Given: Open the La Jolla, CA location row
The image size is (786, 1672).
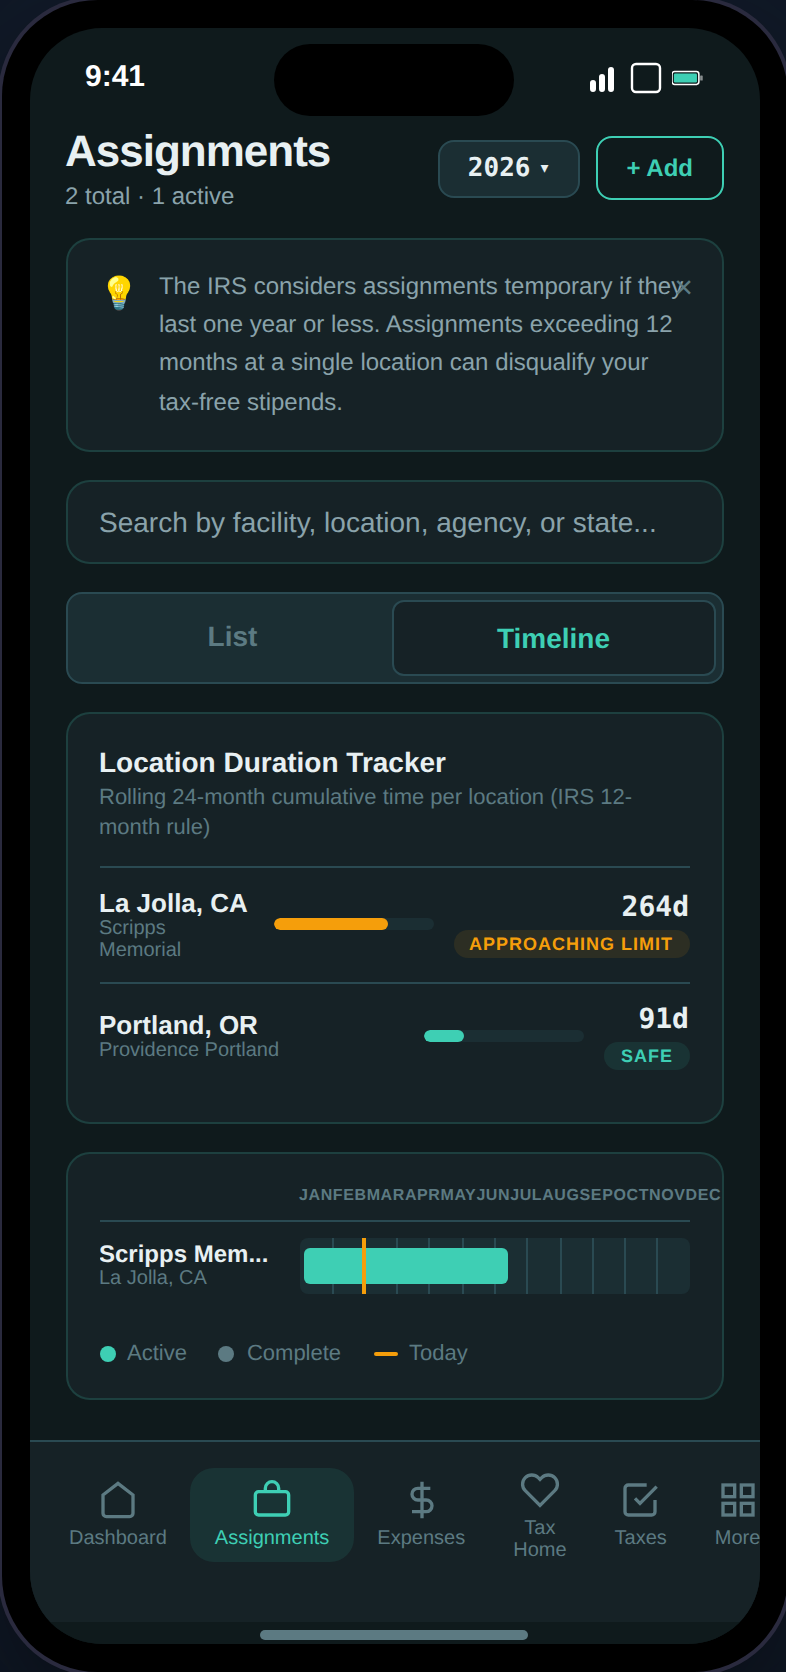Looking at the screenshot, I should pyautogui.click(x=173, y=904).
